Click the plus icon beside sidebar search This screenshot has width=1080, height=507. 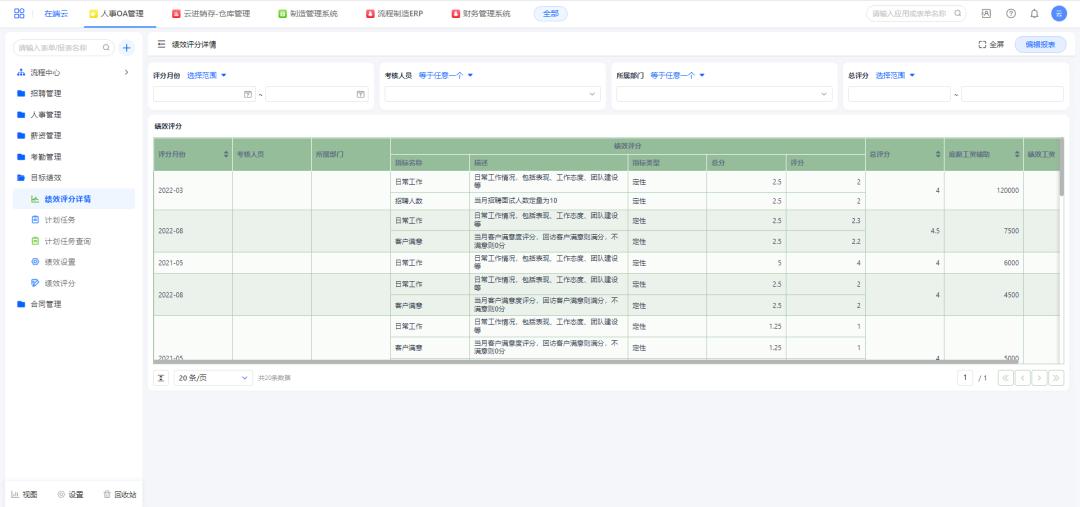[x=127, y=48]
